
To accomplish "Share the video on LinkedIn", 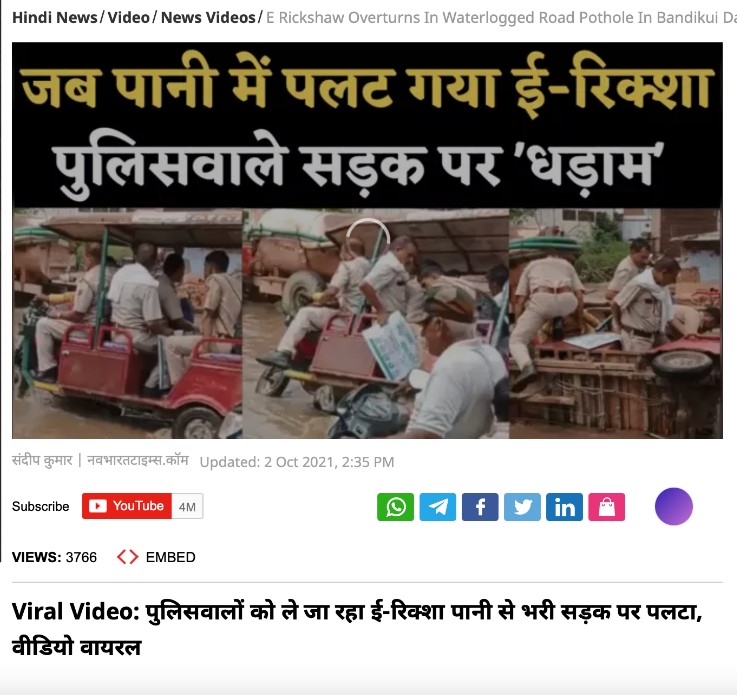I will coord(565,507).
